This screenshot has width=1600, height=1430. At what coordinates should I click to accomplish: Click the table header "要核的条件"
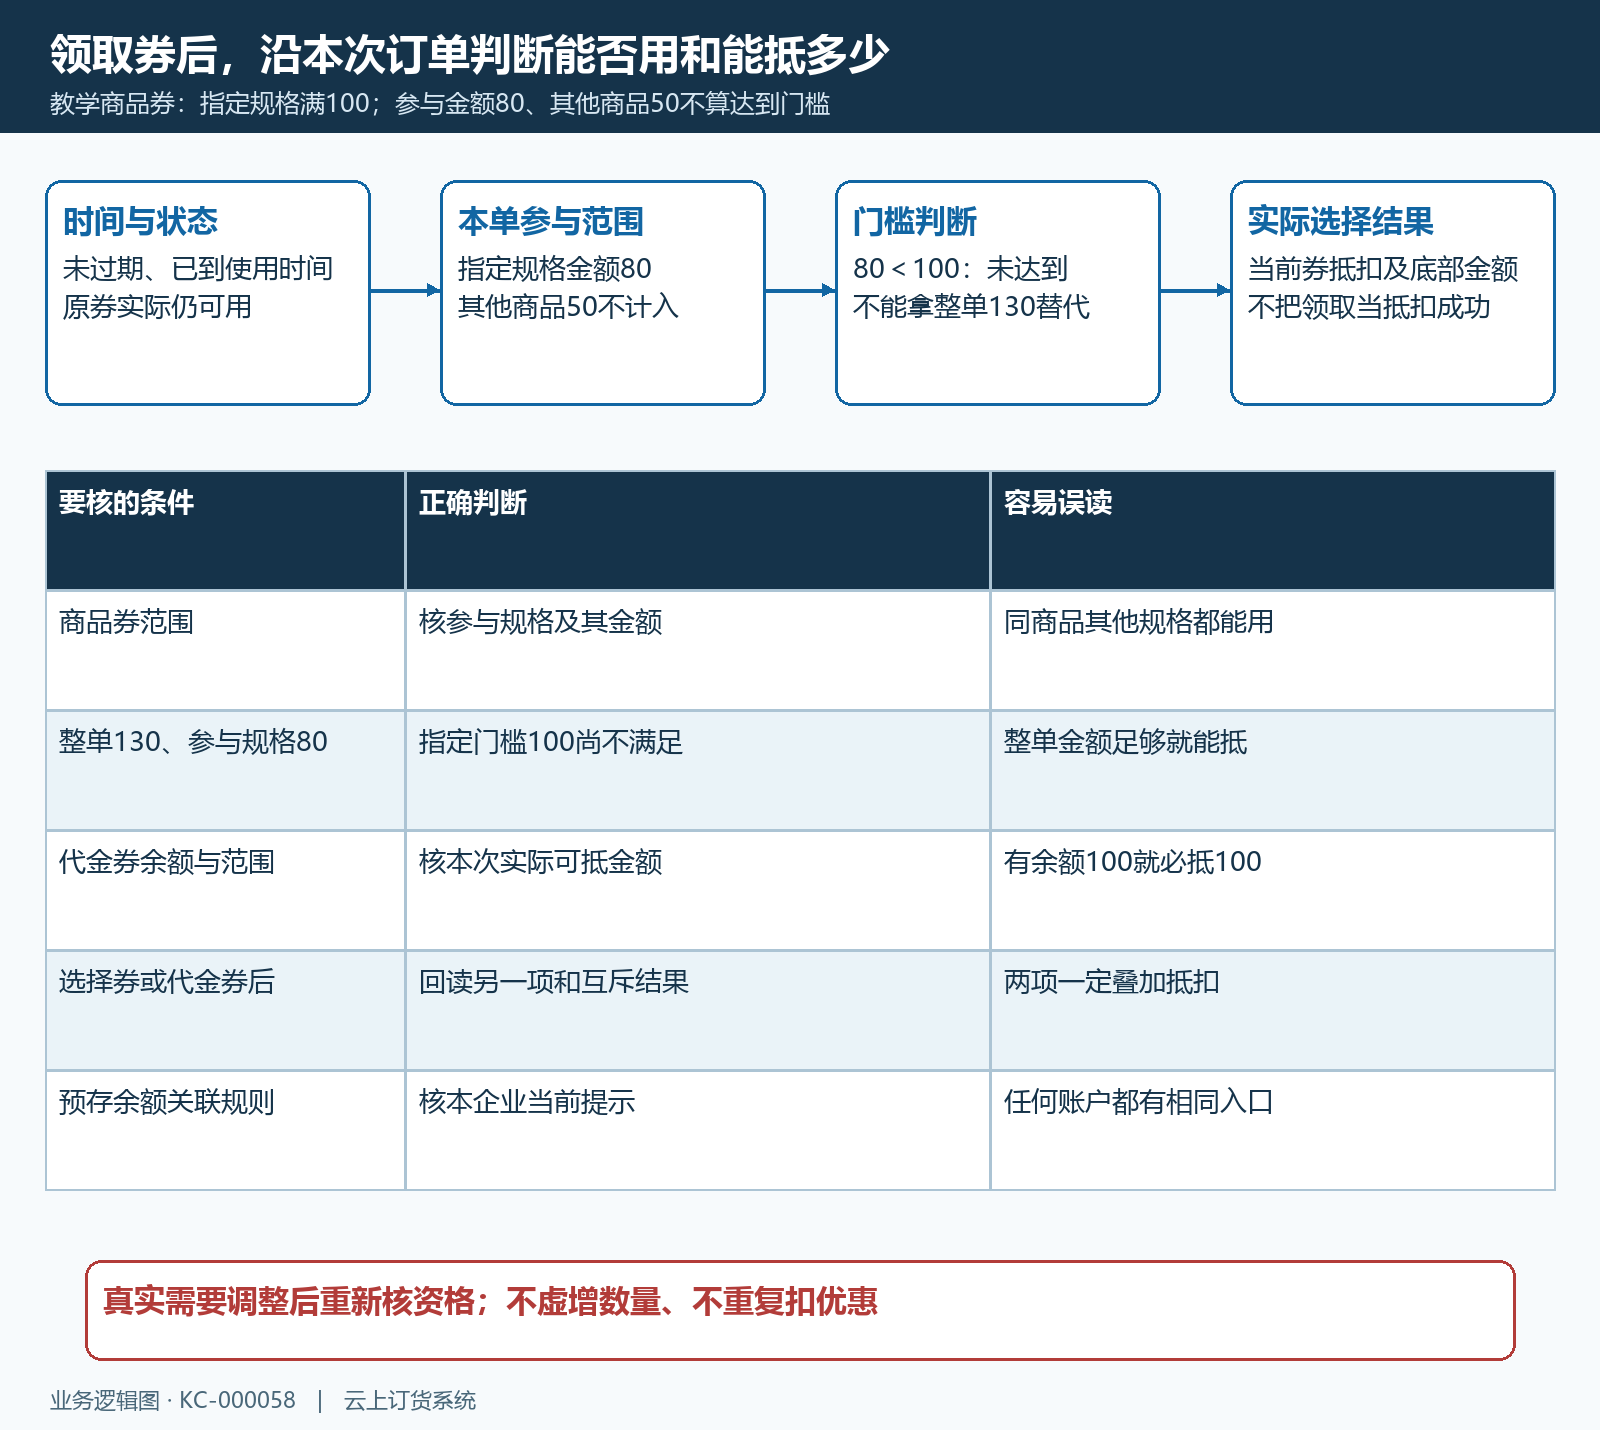click(225, 530)
